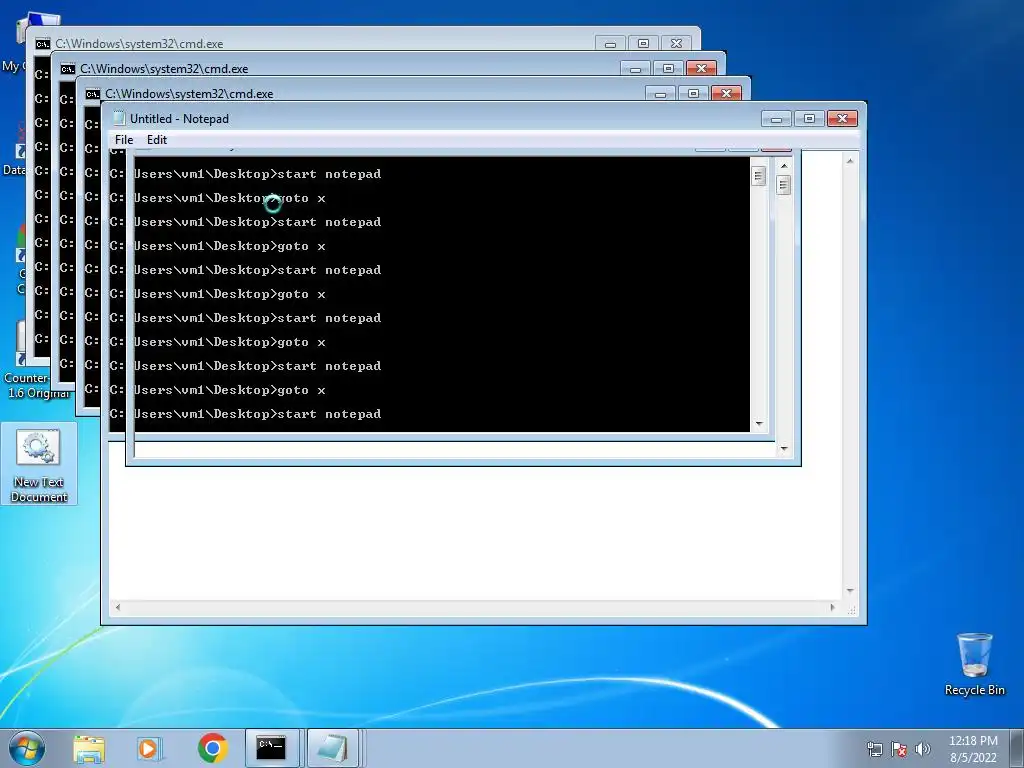Click Notepad's vertical scrollbar up arrow
This screenshot has height=768, width=1024.
coord(850,161)
